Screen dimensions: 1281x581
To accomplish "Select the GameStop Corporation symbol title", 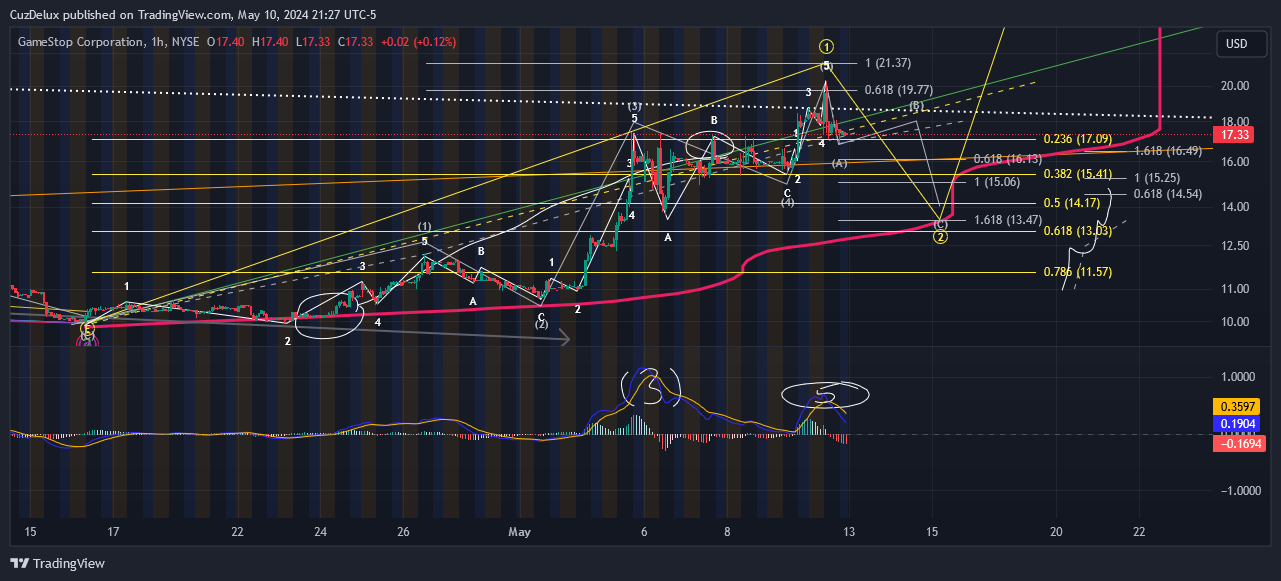I will click(x=80, y=43).
